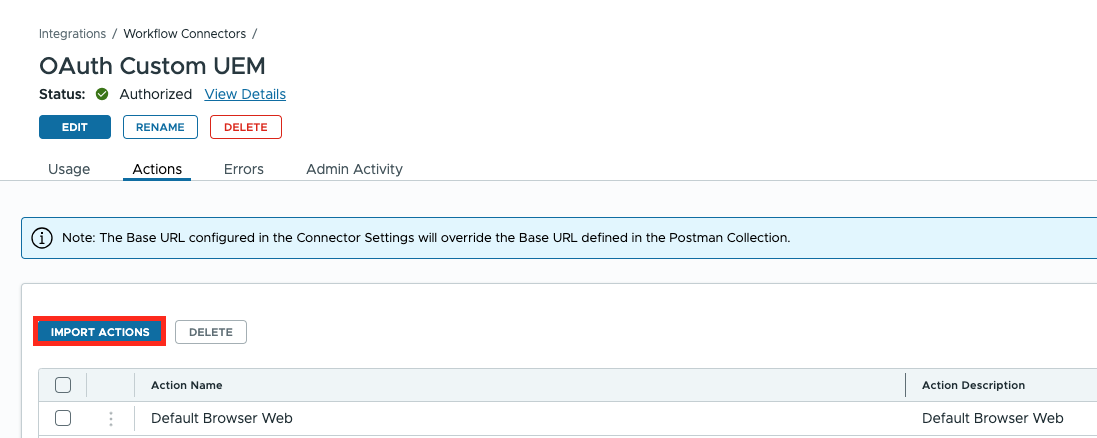
Task: Go to the Admin Activity tab
Action: click(x=354, y=169)
